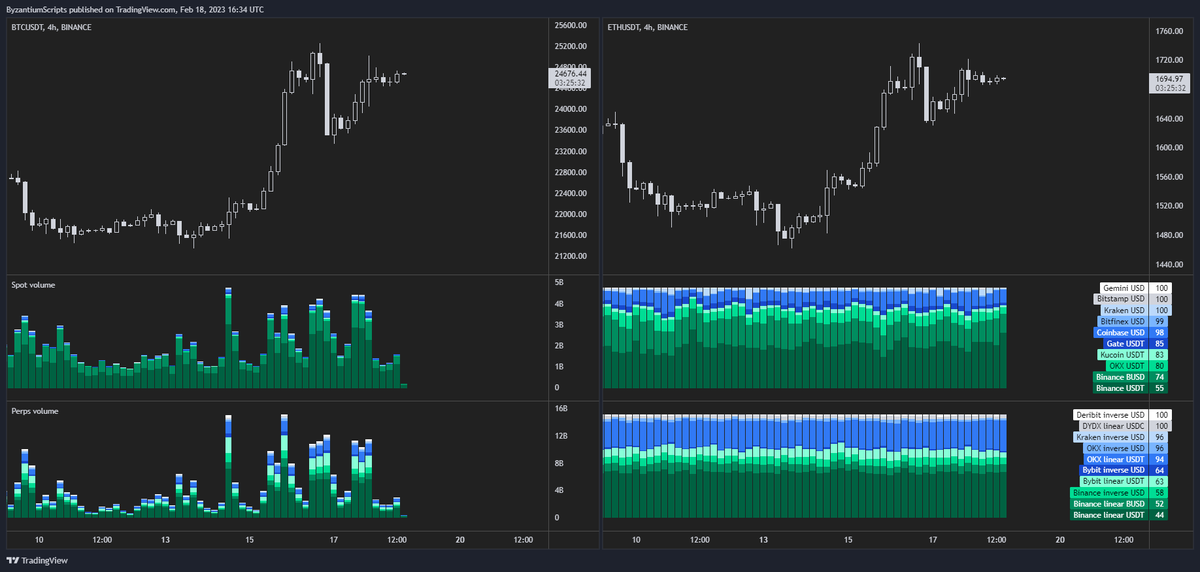Select the Bitstamp USD legend label
Screen dimensions: 1200x572
1121,299
